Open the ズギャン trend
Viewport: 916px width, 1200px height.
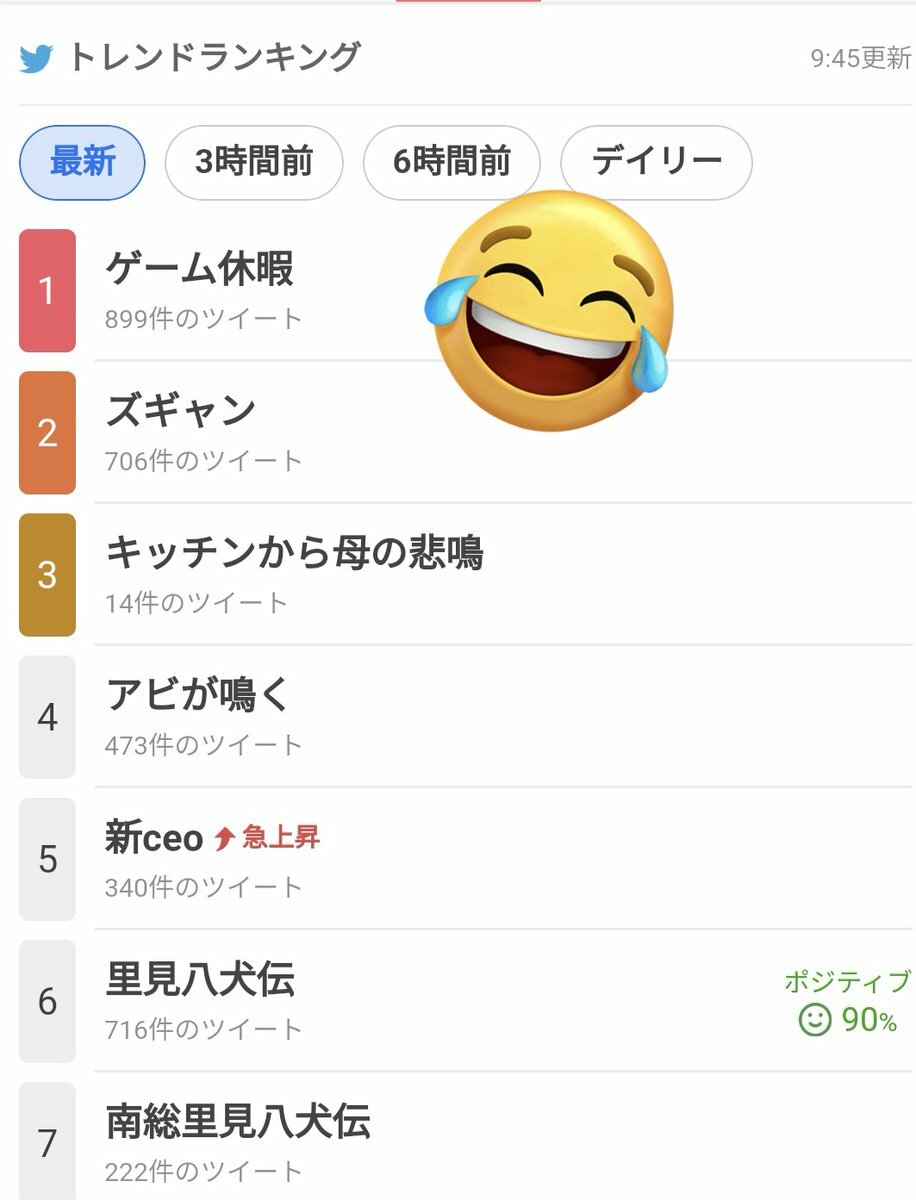click(x=181, y=412)
